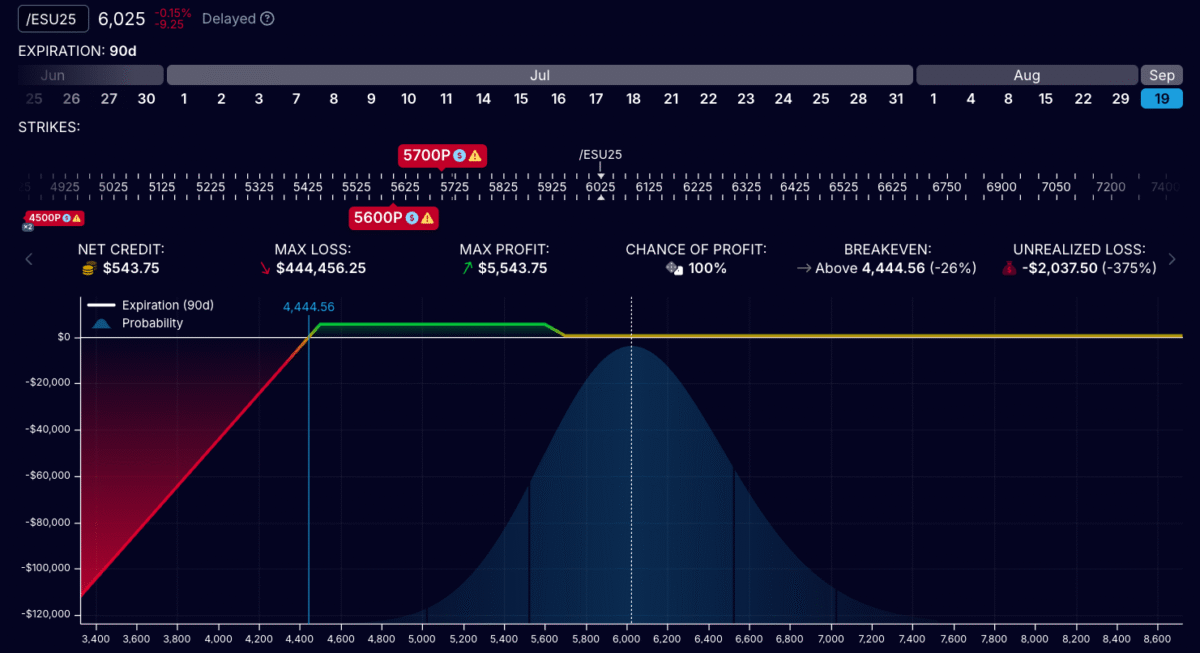Select the Jul month bar
The height and width of the screenshot is (653, 1200).
pyautogui.click(x=540, y=75)
